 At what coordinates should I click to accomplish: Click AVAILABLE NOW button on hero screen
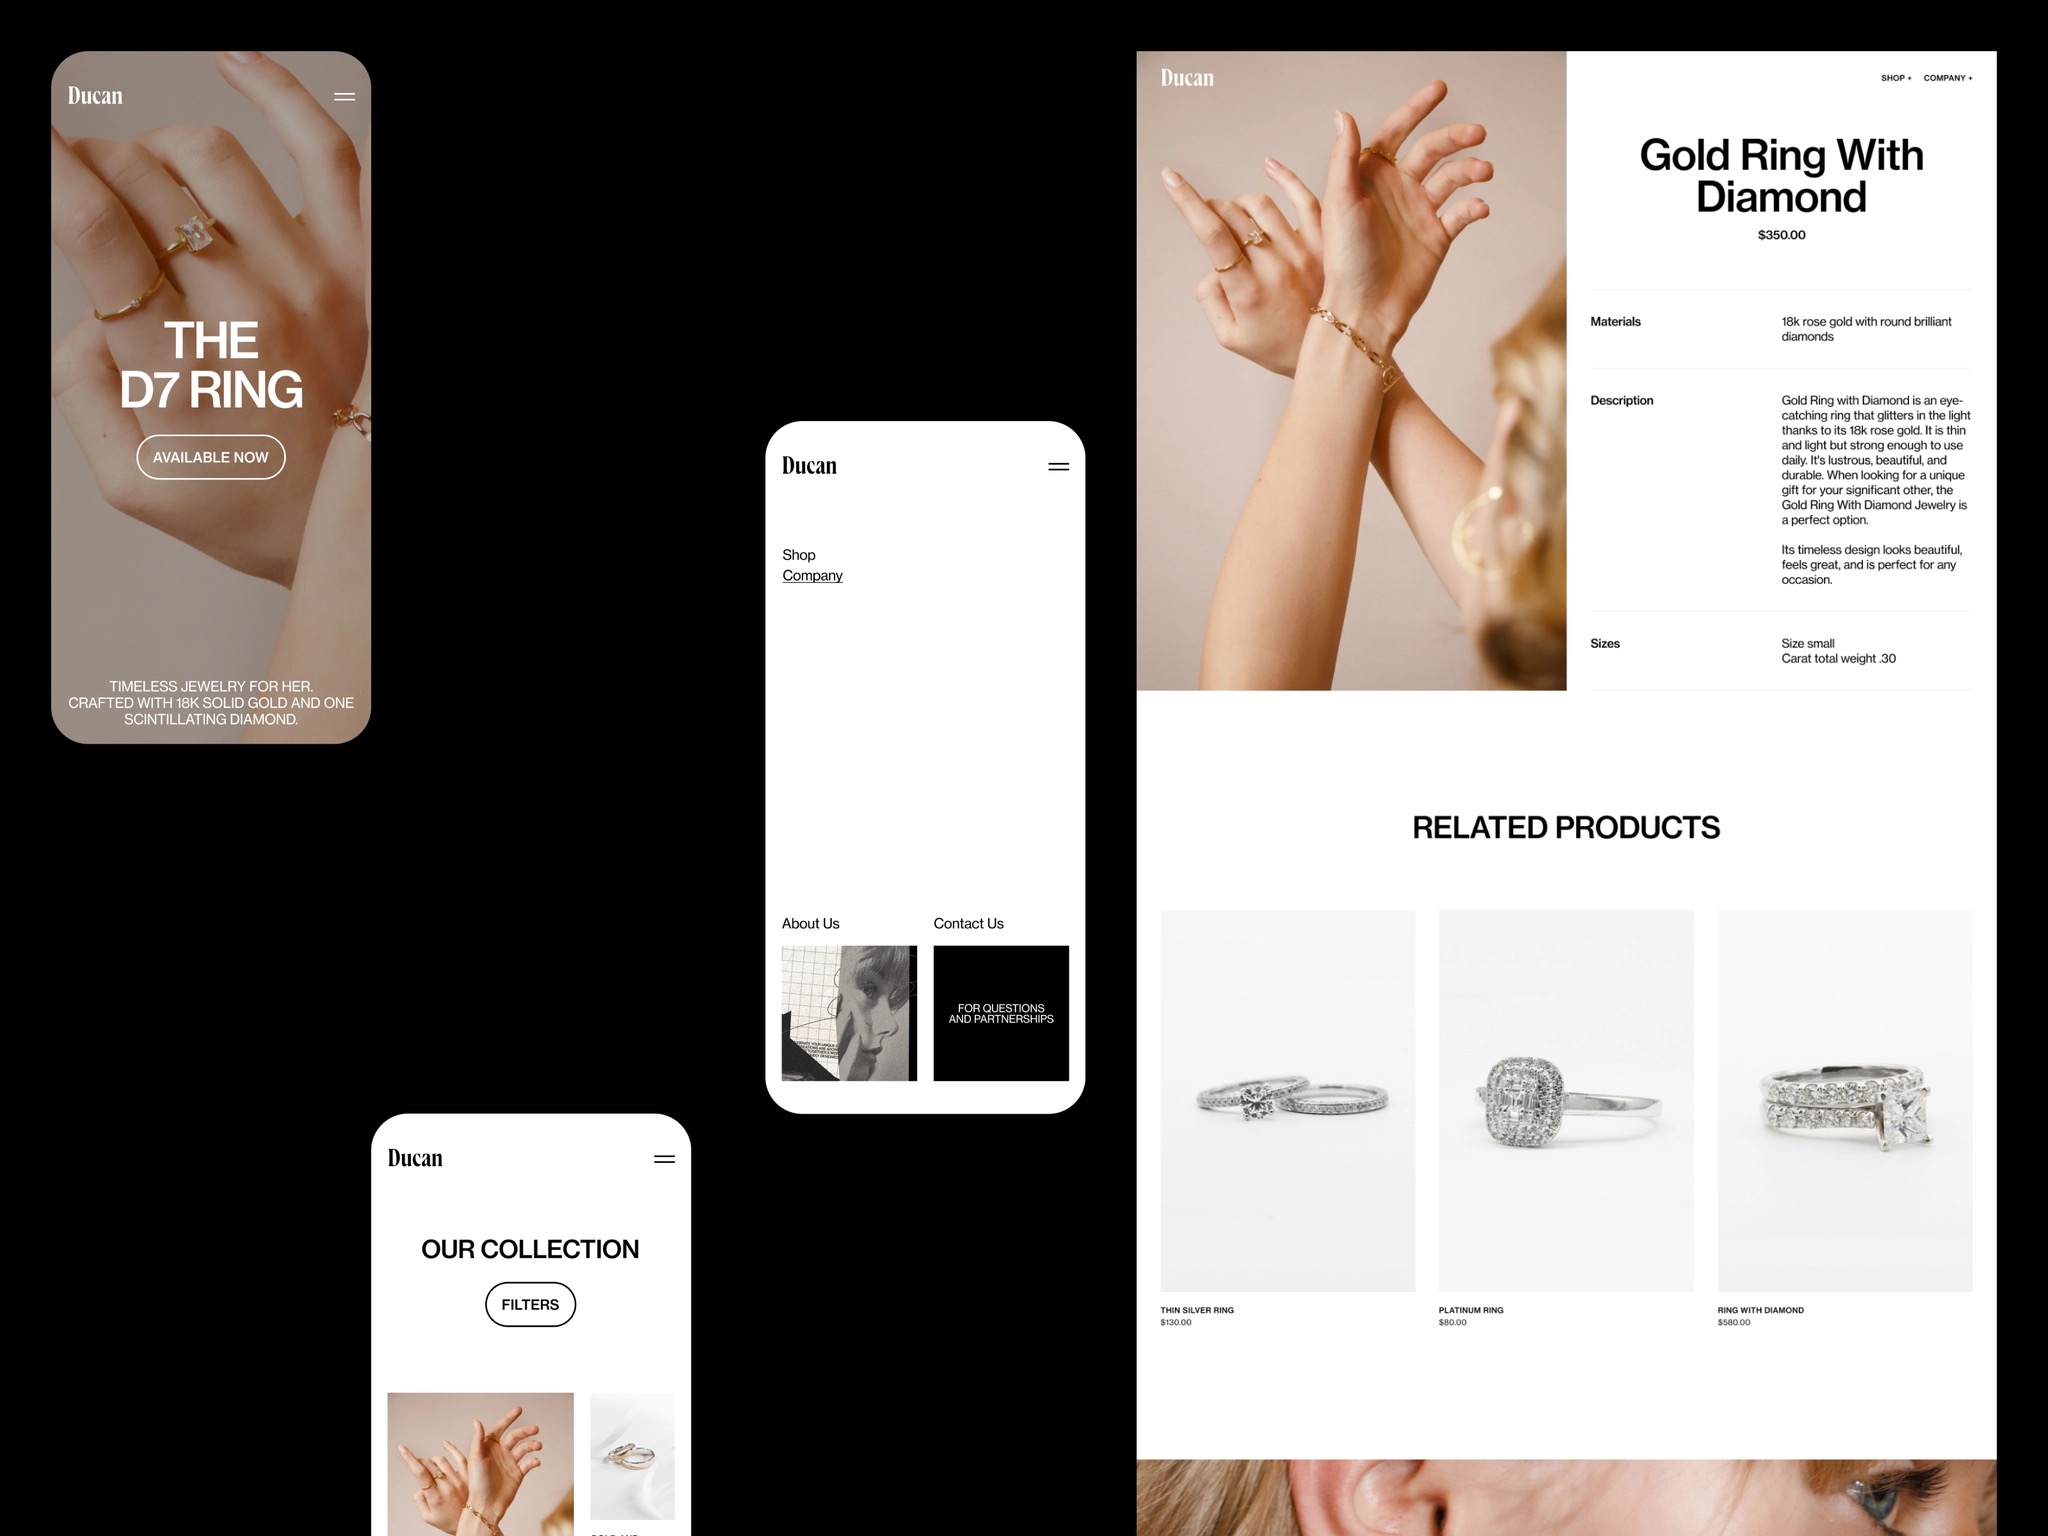pos(211,457)
